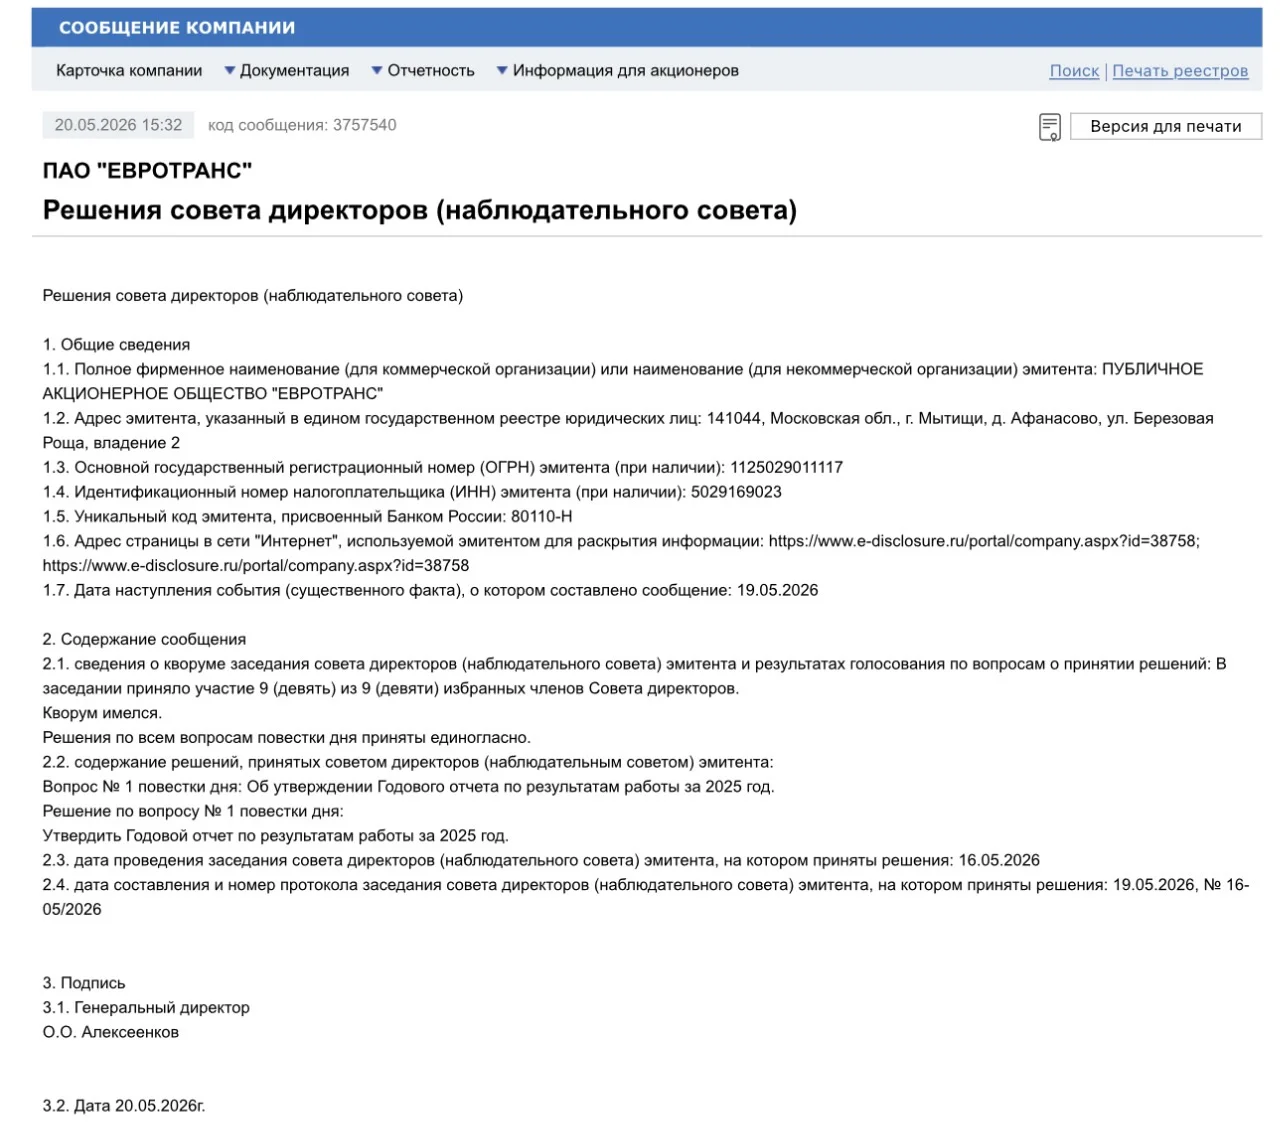Click the line 3.1. Генеральный директор

pos(146,1008)
